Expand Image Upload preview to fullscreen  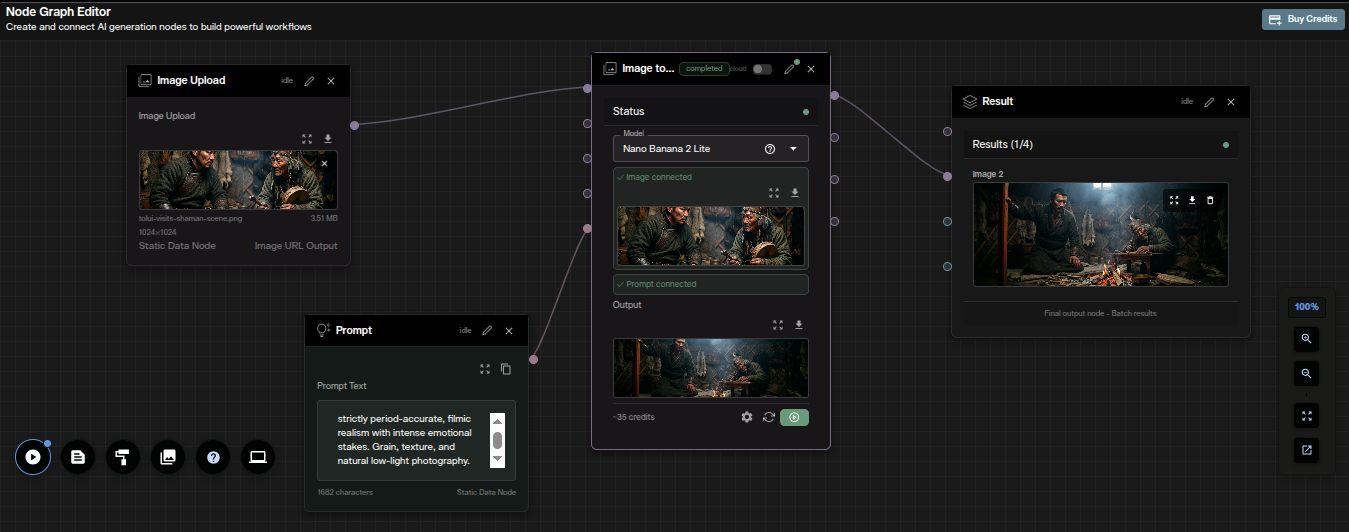pos(307,138)
